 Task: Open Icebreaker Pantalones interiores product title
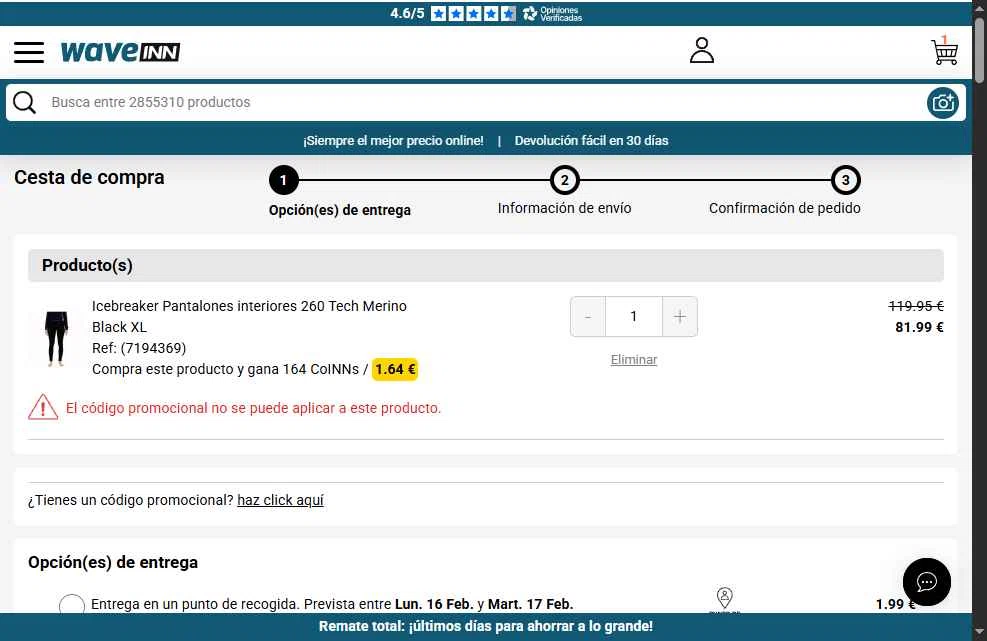coord(249,306)
